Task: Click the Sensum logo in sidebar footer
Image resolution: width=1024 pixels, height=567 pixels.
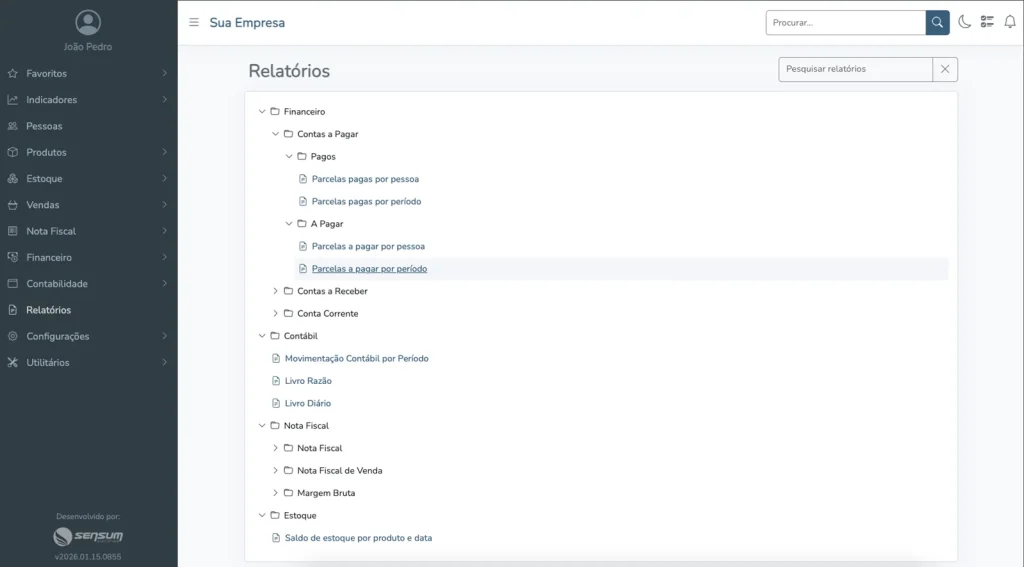Action: point(88,537)
